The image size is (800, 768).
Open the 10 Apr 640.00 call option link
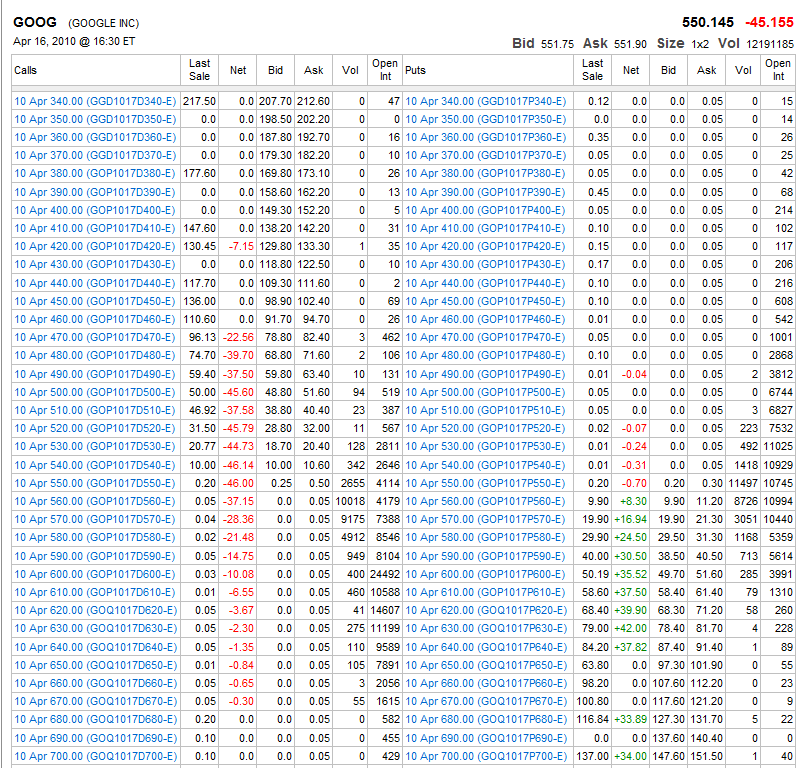95,648
